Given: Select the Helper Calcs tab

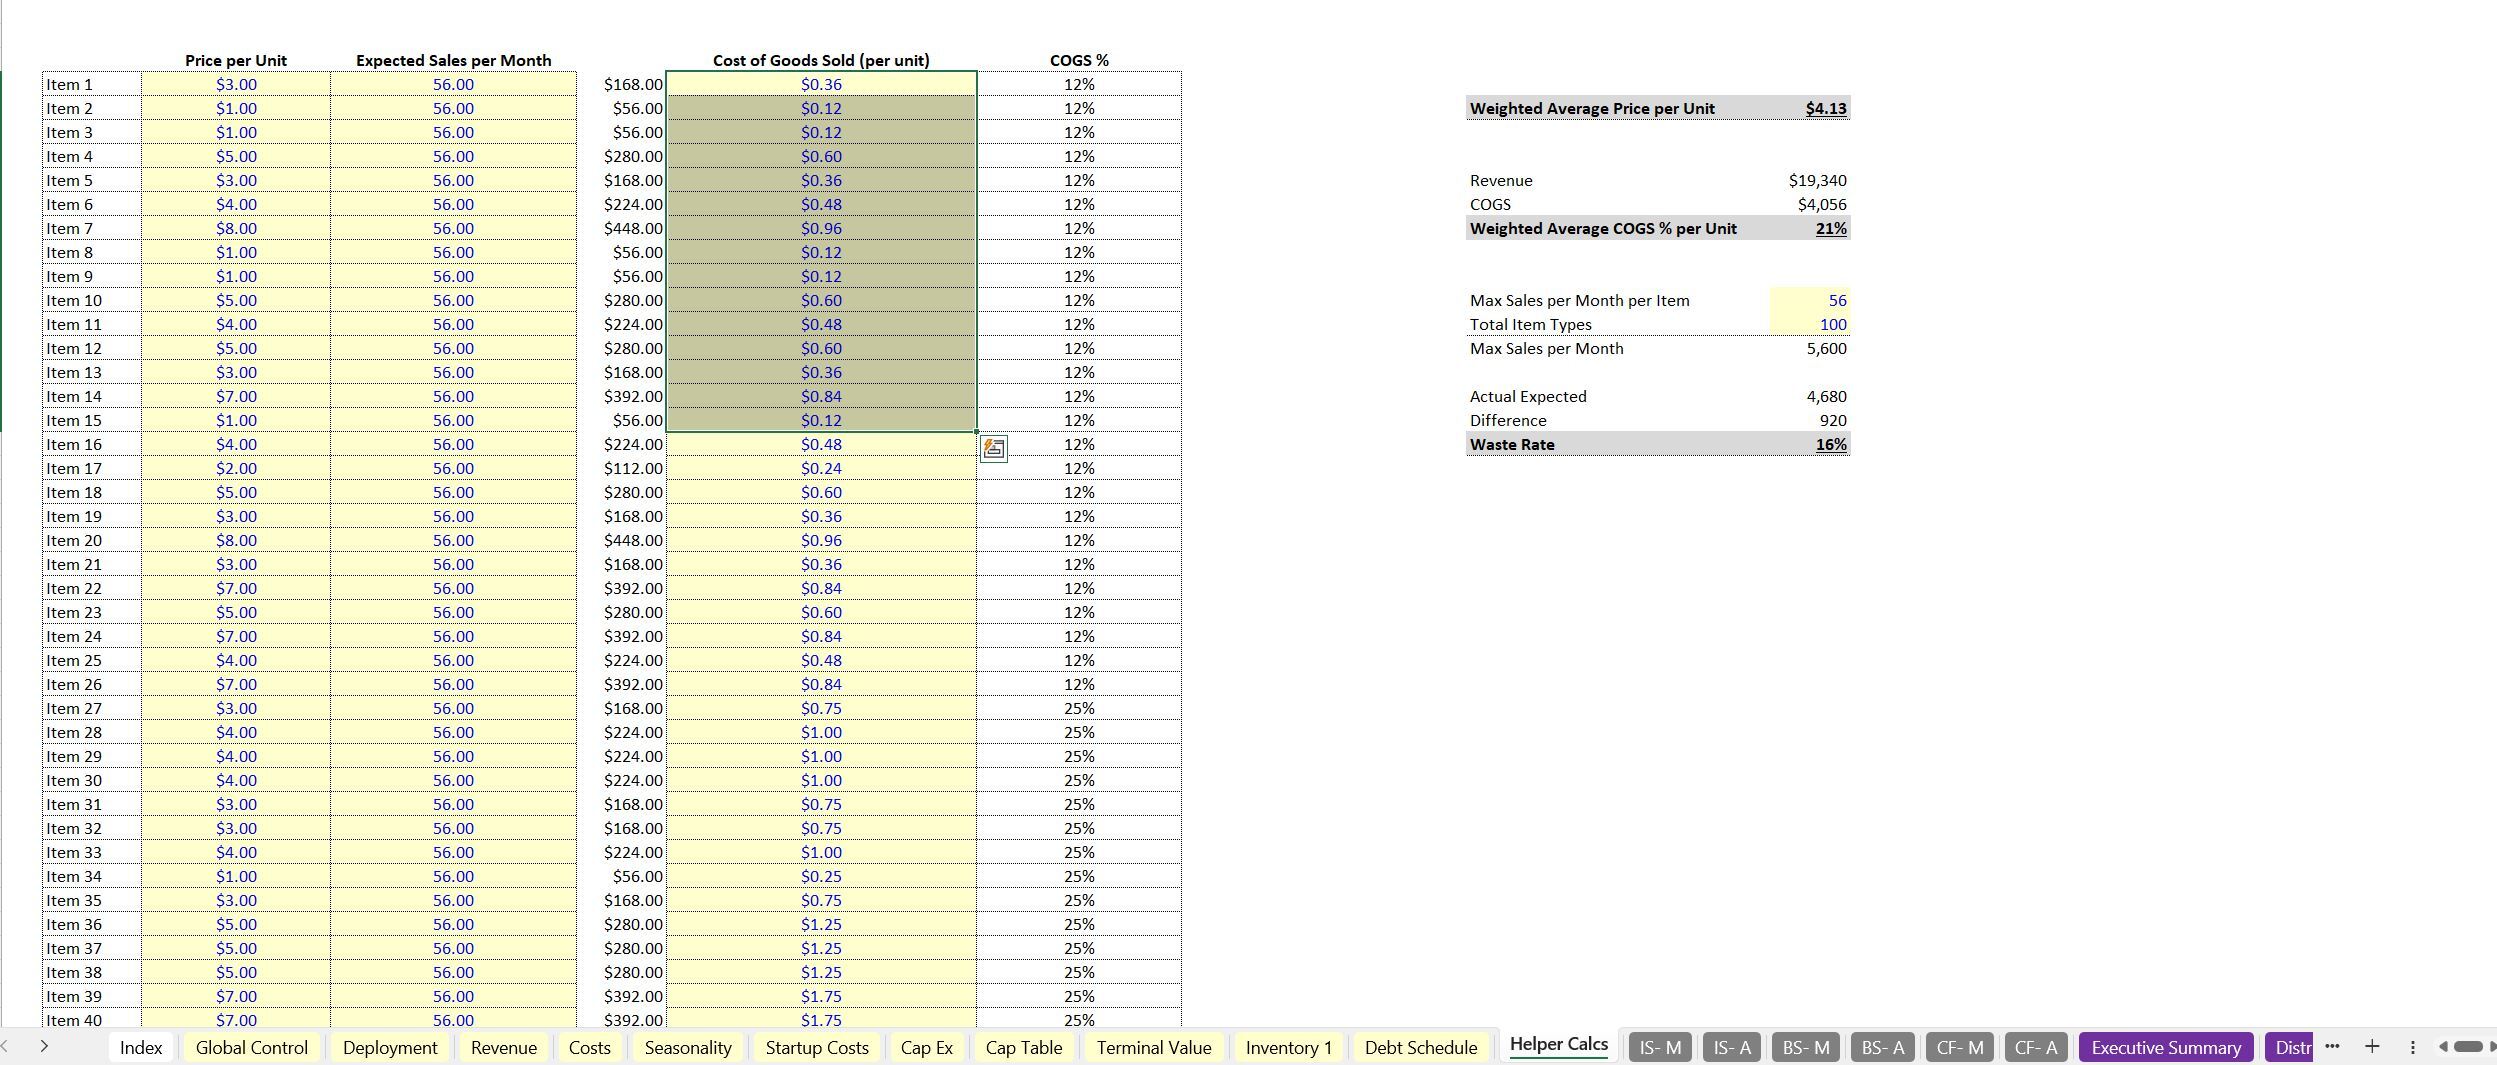Looking at the screenshot, I should [x=1559, y=1044].
